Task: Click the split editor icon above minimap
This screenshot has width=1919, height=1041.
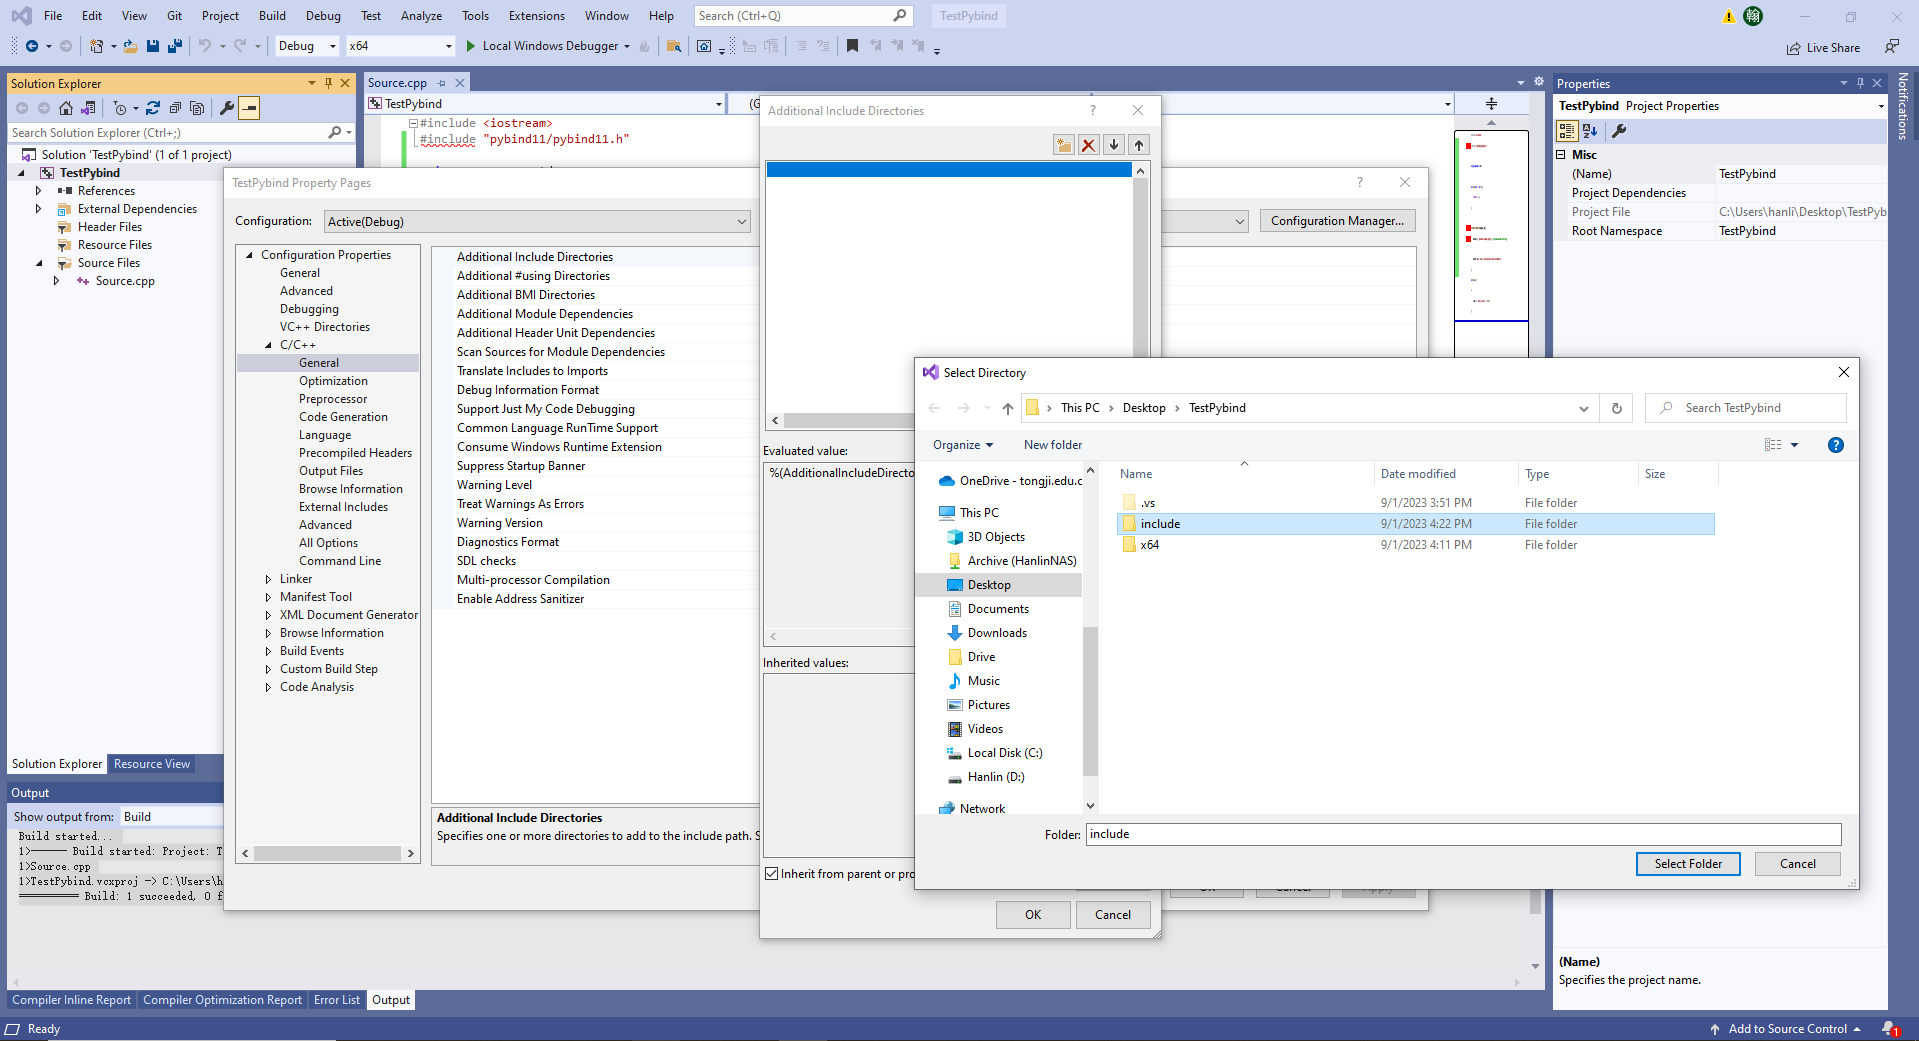Action: click(1491, 104)
